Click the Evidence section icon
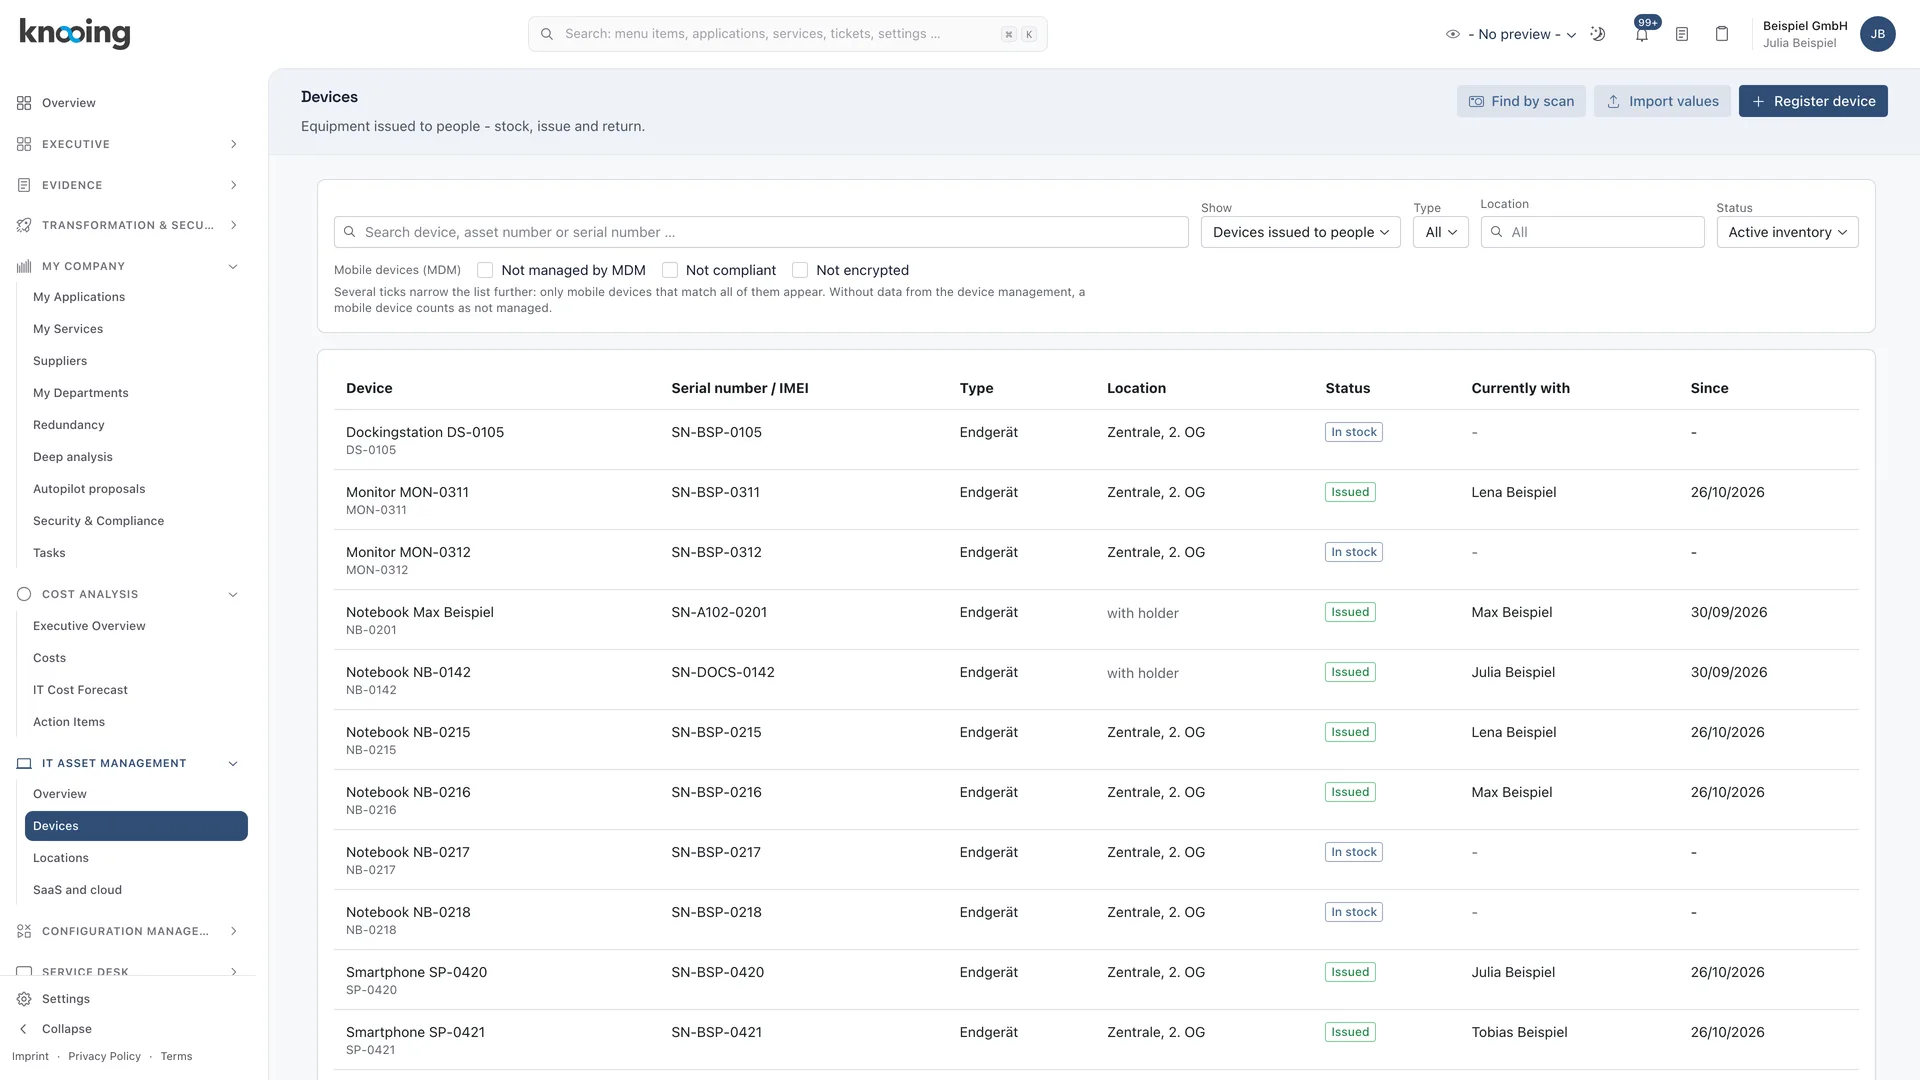Screen dimensions: 1920x1080 coord(24,185)
